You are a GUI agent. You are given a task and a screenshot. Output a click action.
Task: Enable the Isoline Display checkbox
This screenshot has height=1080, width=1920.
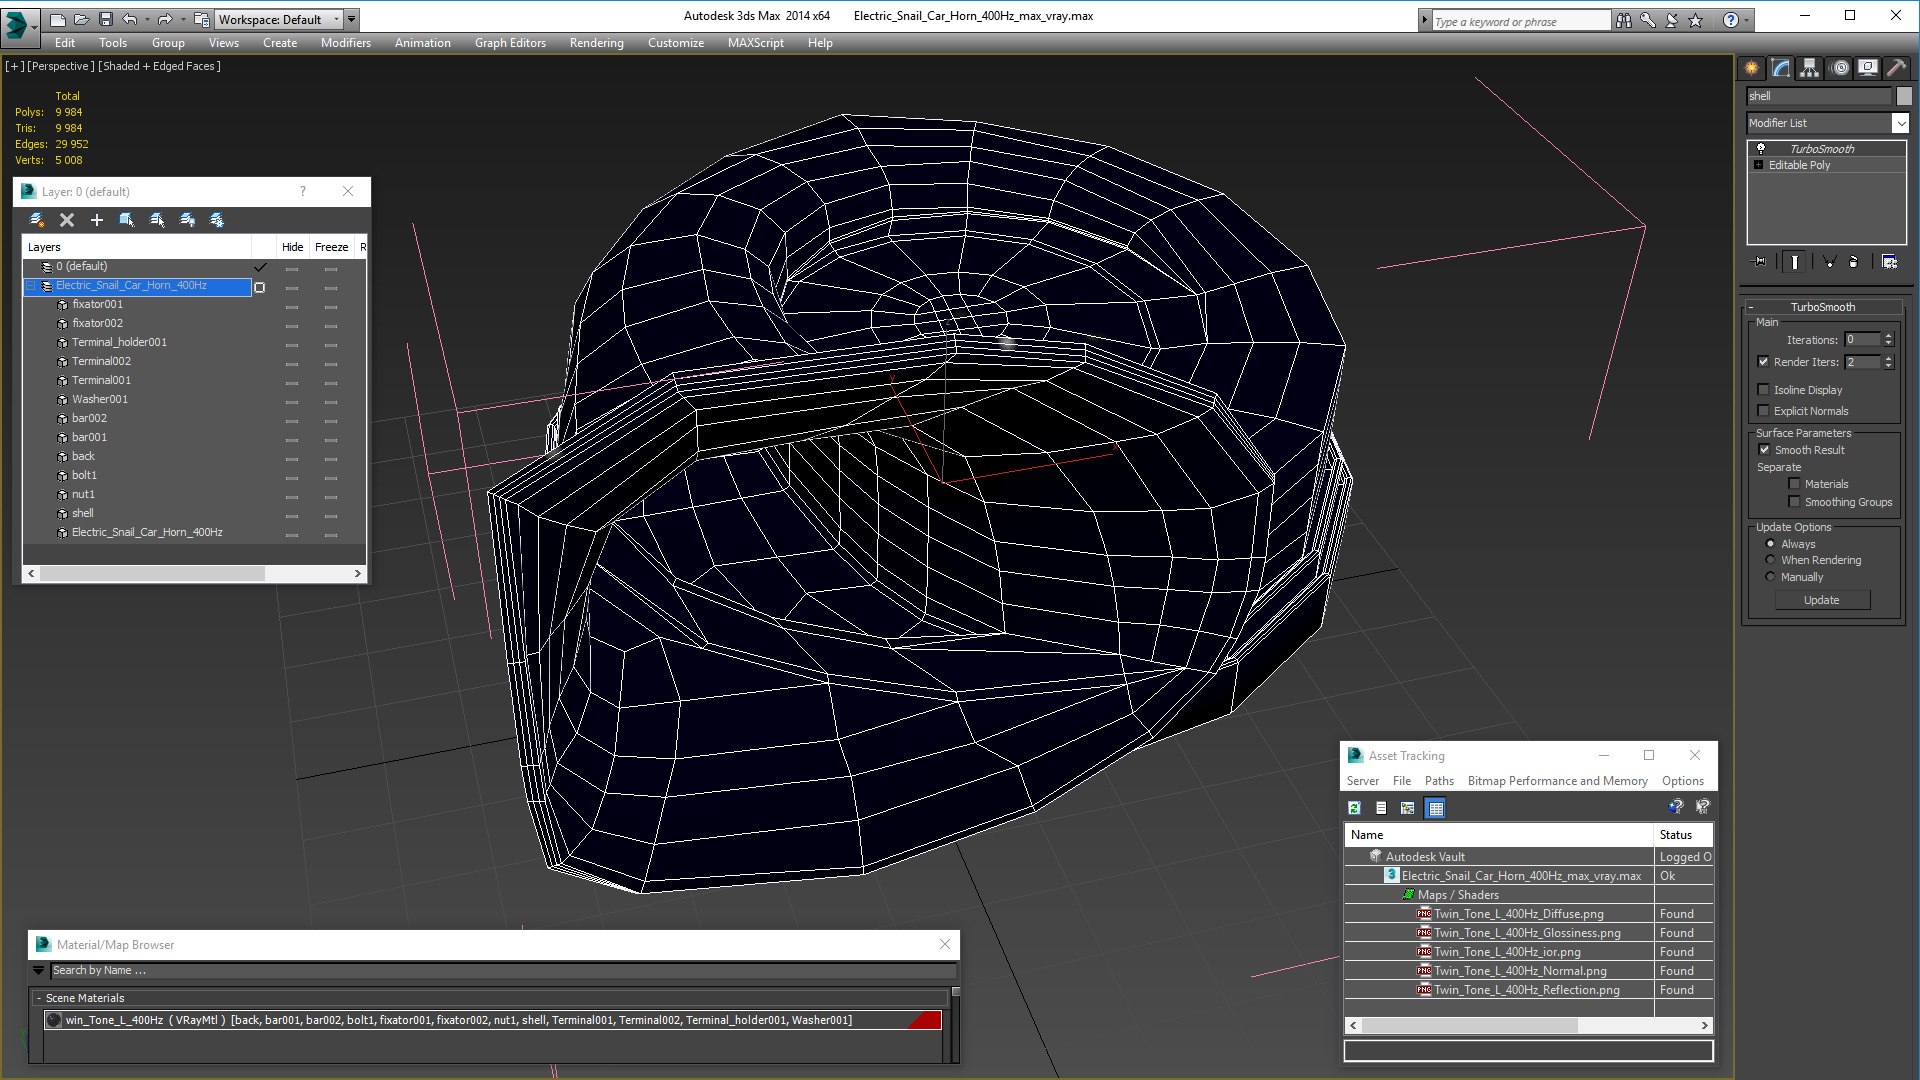[1764, 390]
